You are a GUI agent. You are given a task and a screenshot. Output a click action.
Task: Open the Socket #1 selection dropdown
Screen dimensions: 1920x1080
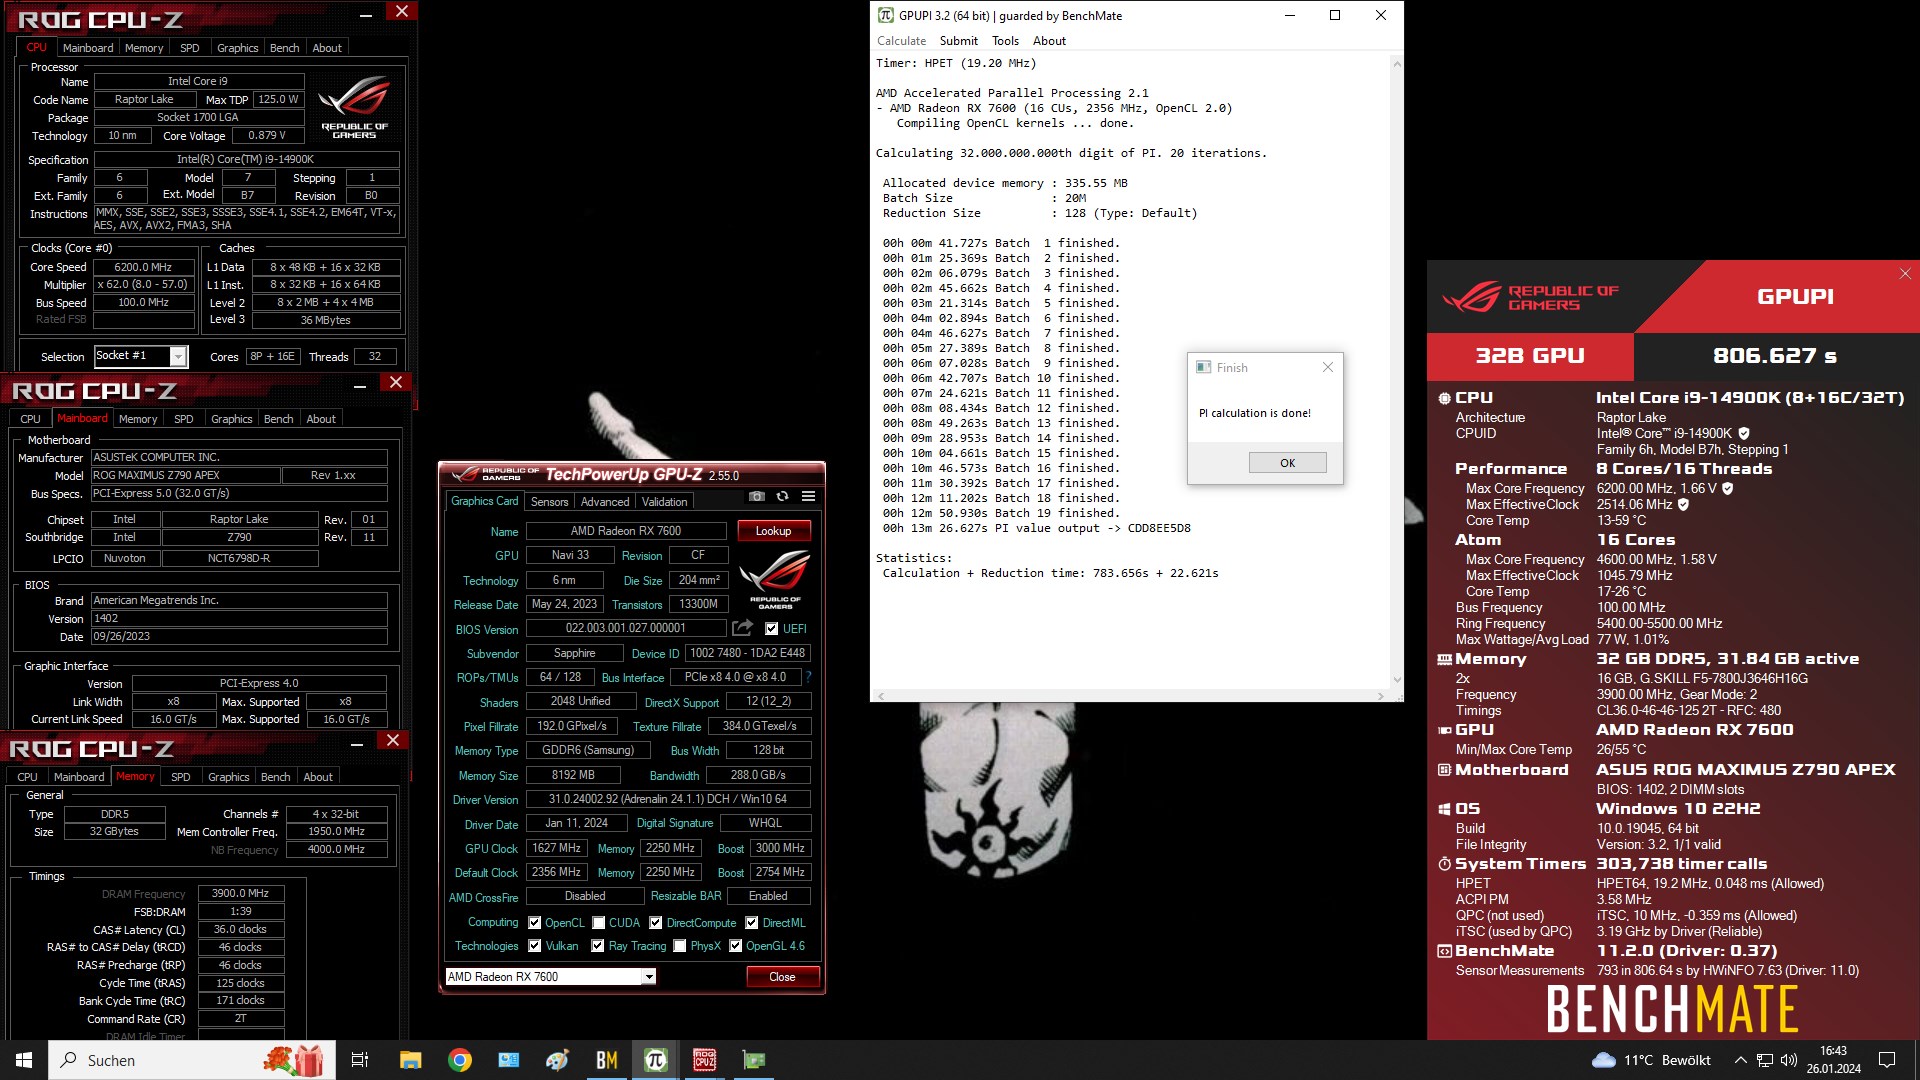[178, 356]
